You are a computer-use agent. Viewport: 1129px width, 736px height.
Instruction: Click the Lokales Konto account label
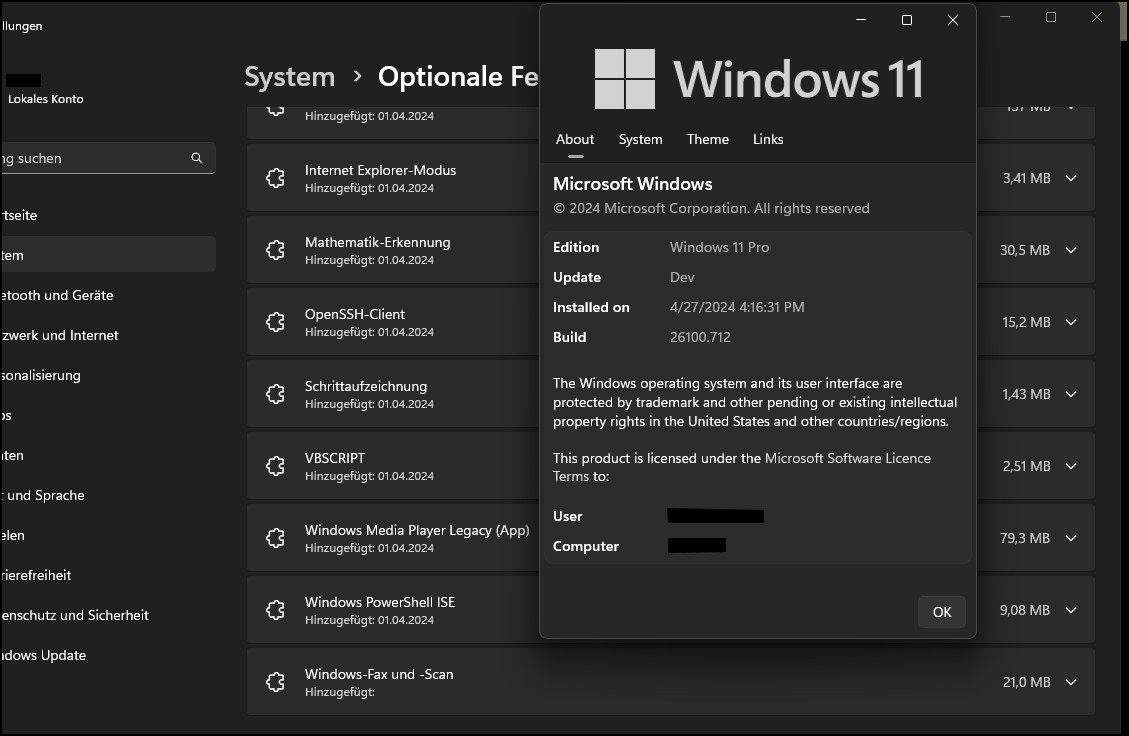coord(45,99)
